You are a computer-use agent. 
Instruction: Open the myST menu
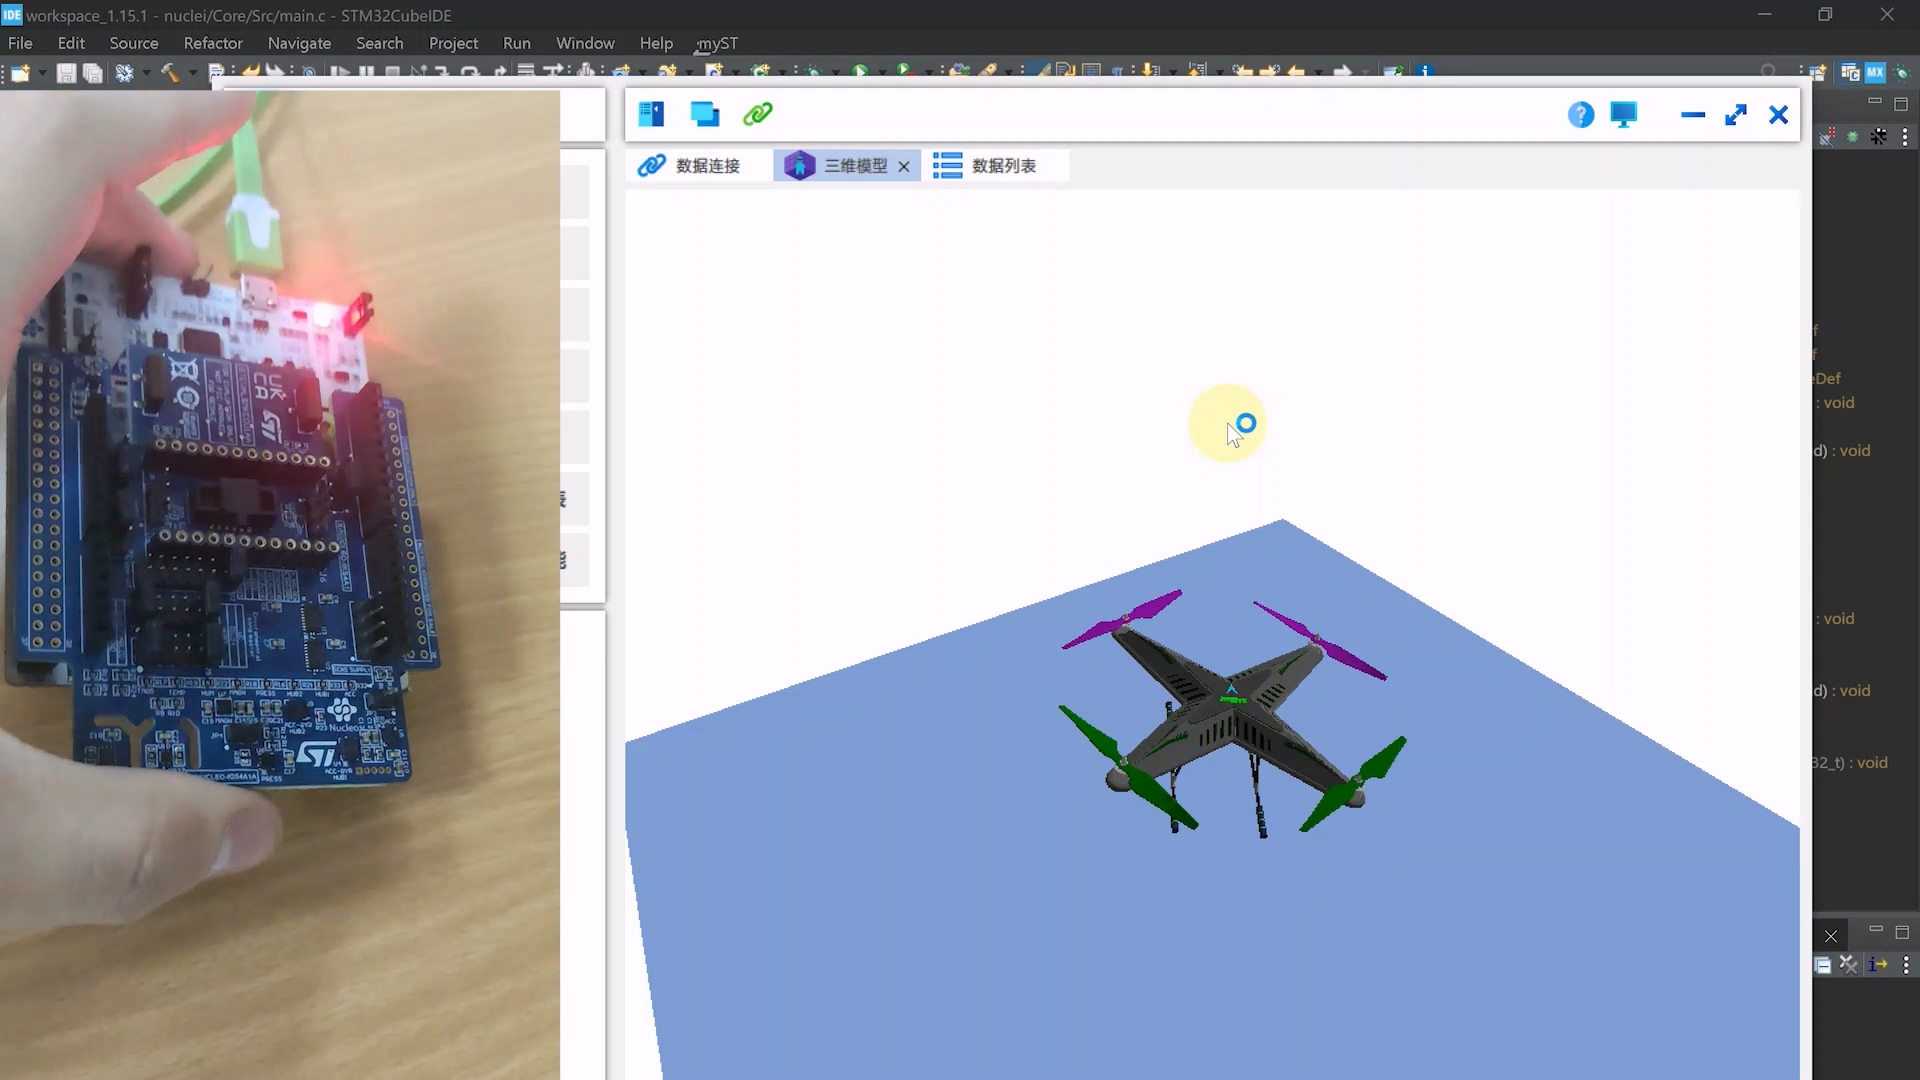click(x=717, y=43)
